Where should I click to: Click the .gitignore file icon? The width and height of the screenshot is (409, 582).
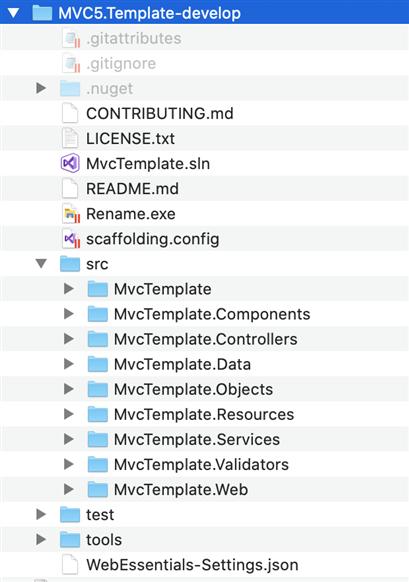click(71, 63)
